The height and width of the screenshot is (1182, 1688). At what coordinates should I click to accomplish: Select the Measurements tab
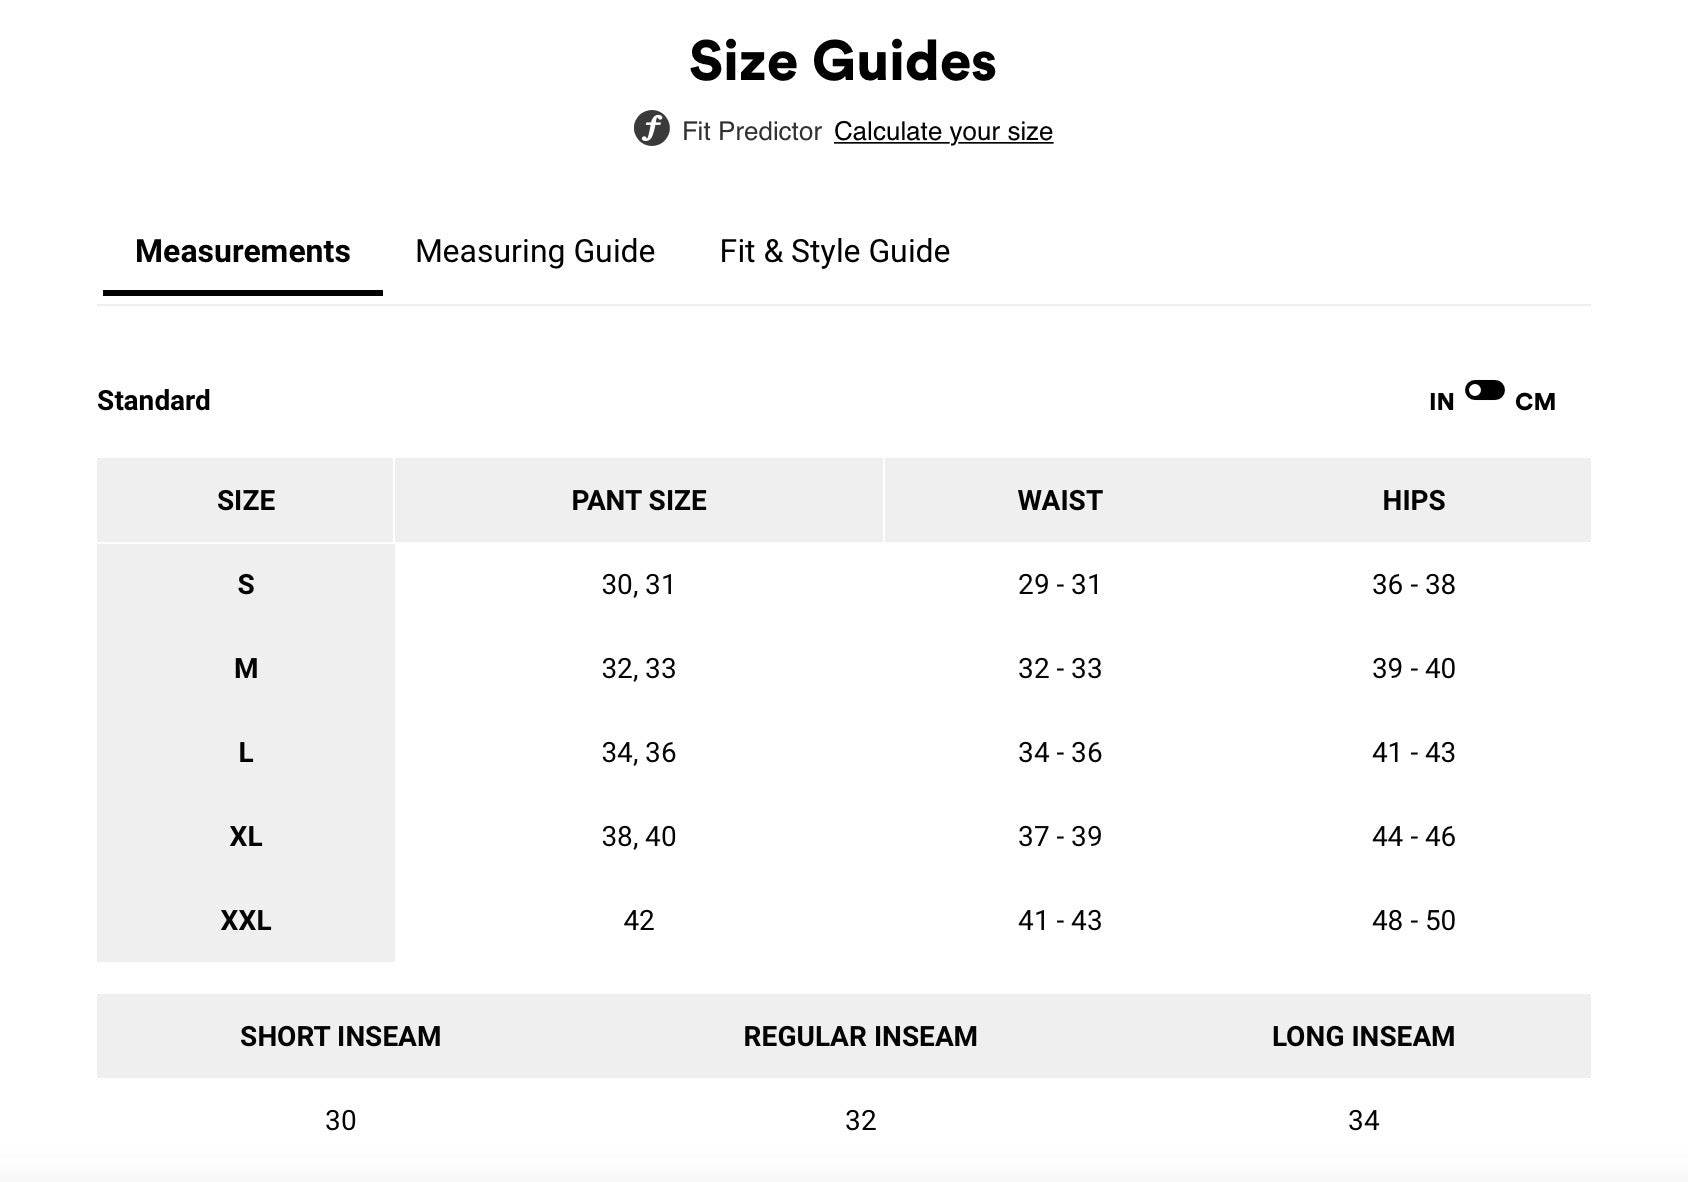pos(242,251)
